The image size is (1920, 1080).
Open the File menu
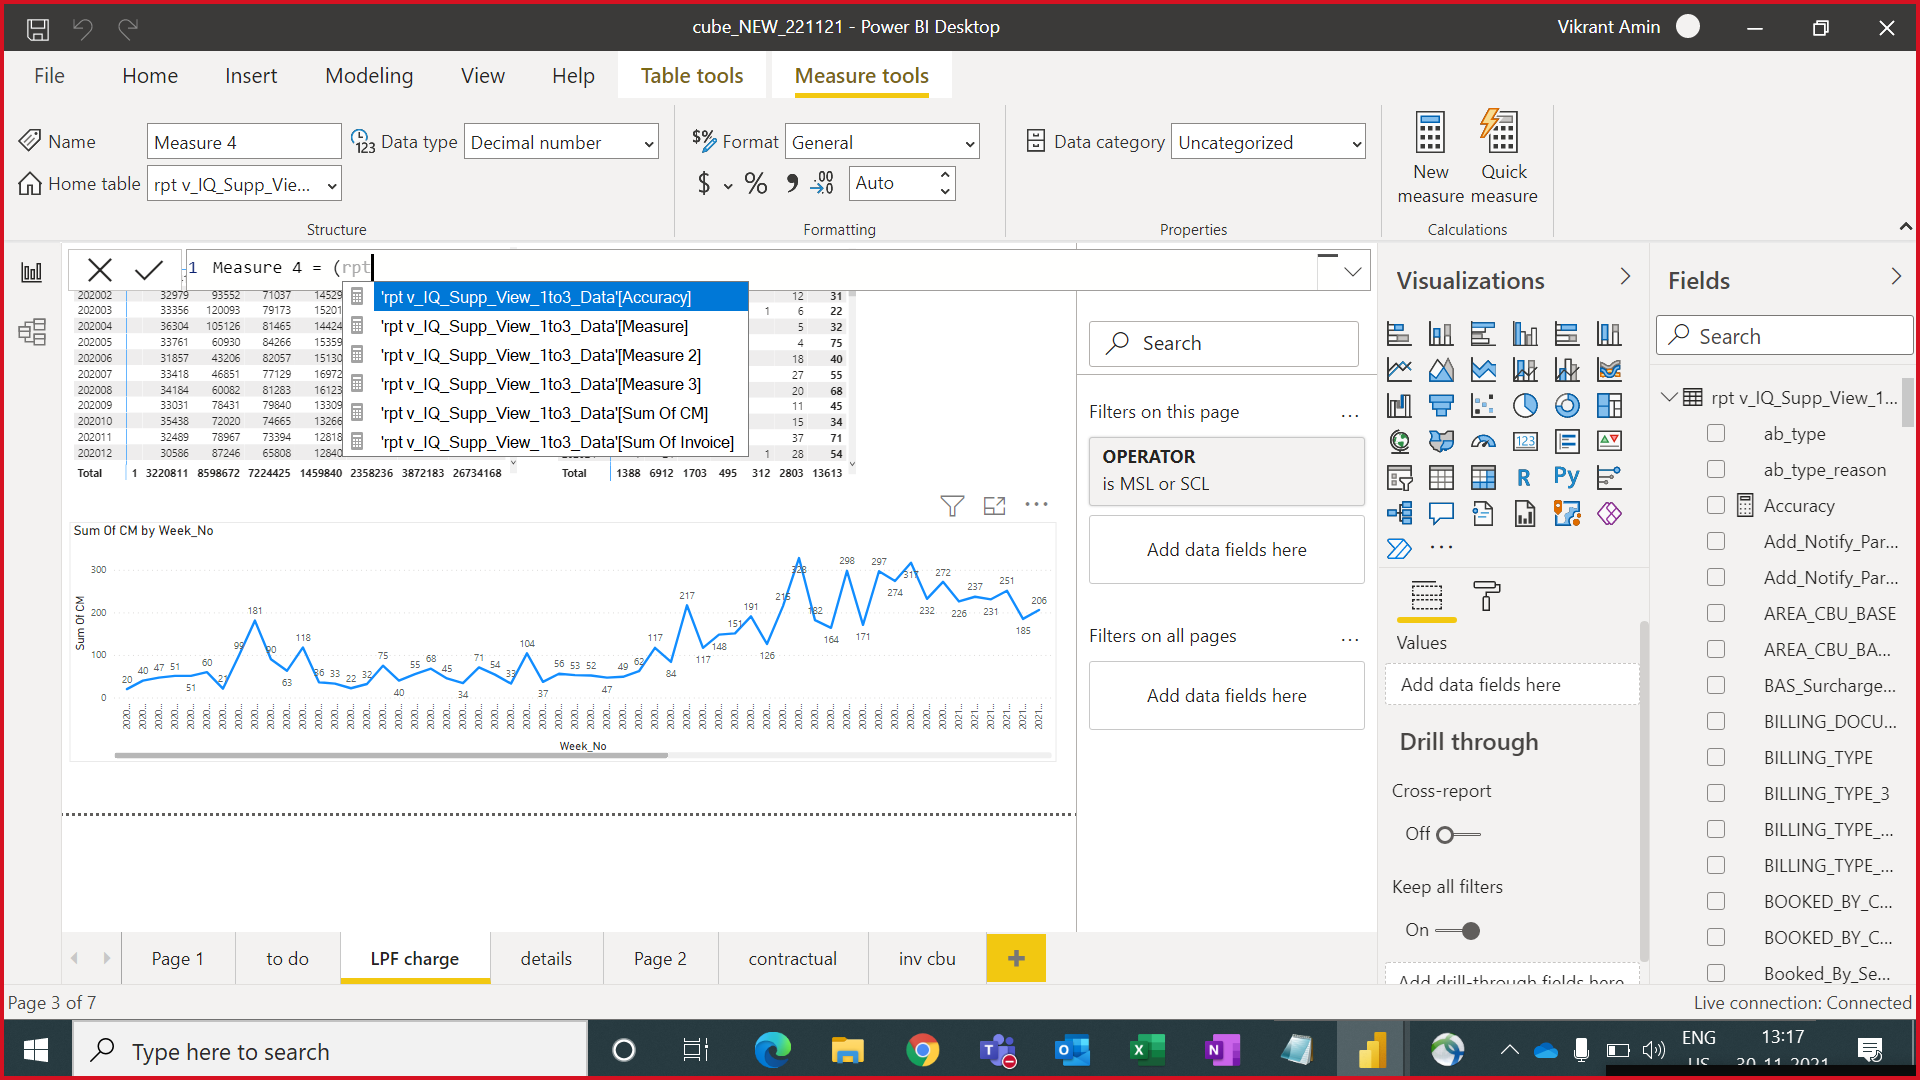[x=49, y=76]
